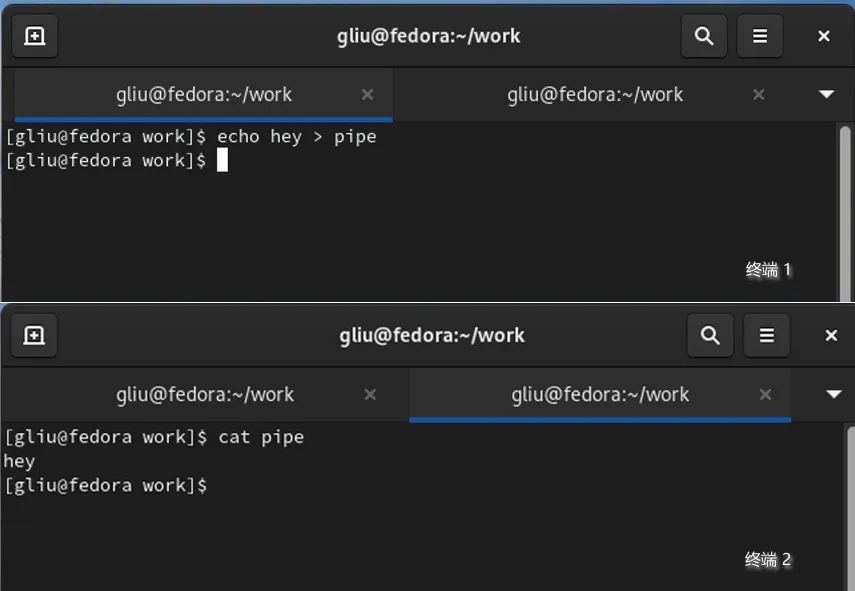Viewport: 855px width, 591px height.
Task: Add a new tab in the cat pipe terminal window
Action: point(34,336)
